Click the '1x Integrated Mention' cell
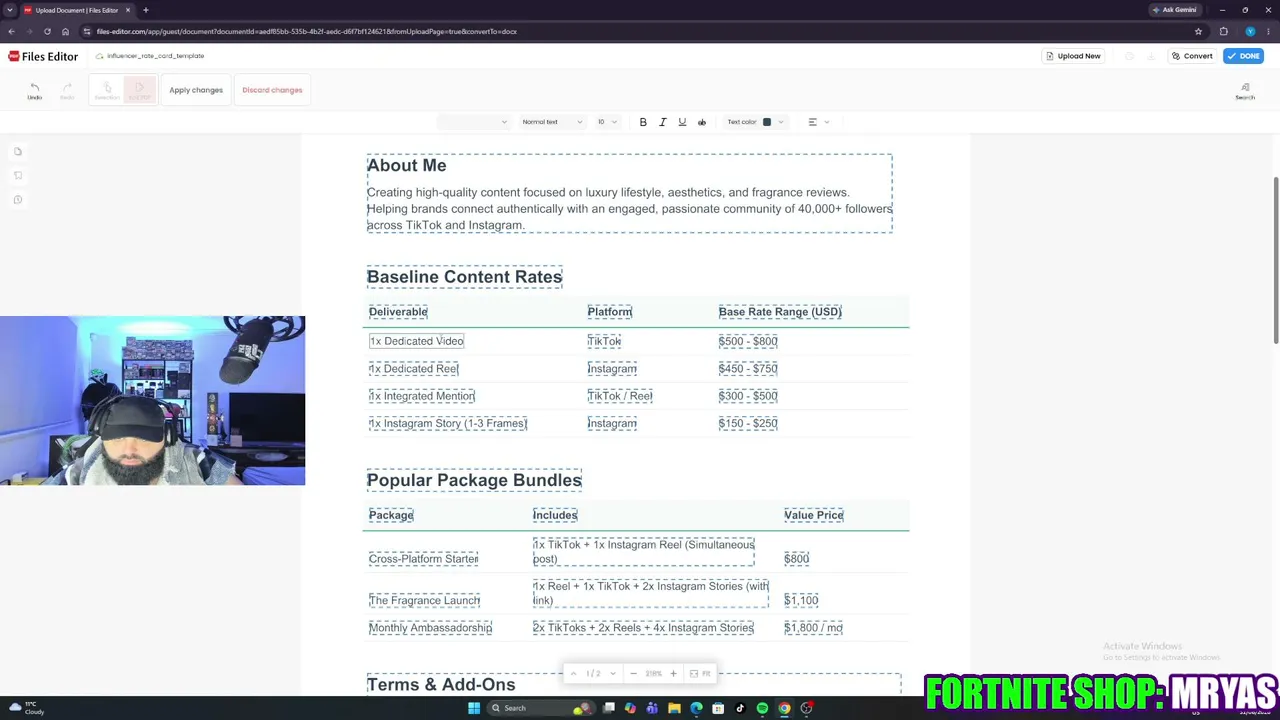Image resolution: width=1280 pixels, height=720 pixels. [421, 396]
